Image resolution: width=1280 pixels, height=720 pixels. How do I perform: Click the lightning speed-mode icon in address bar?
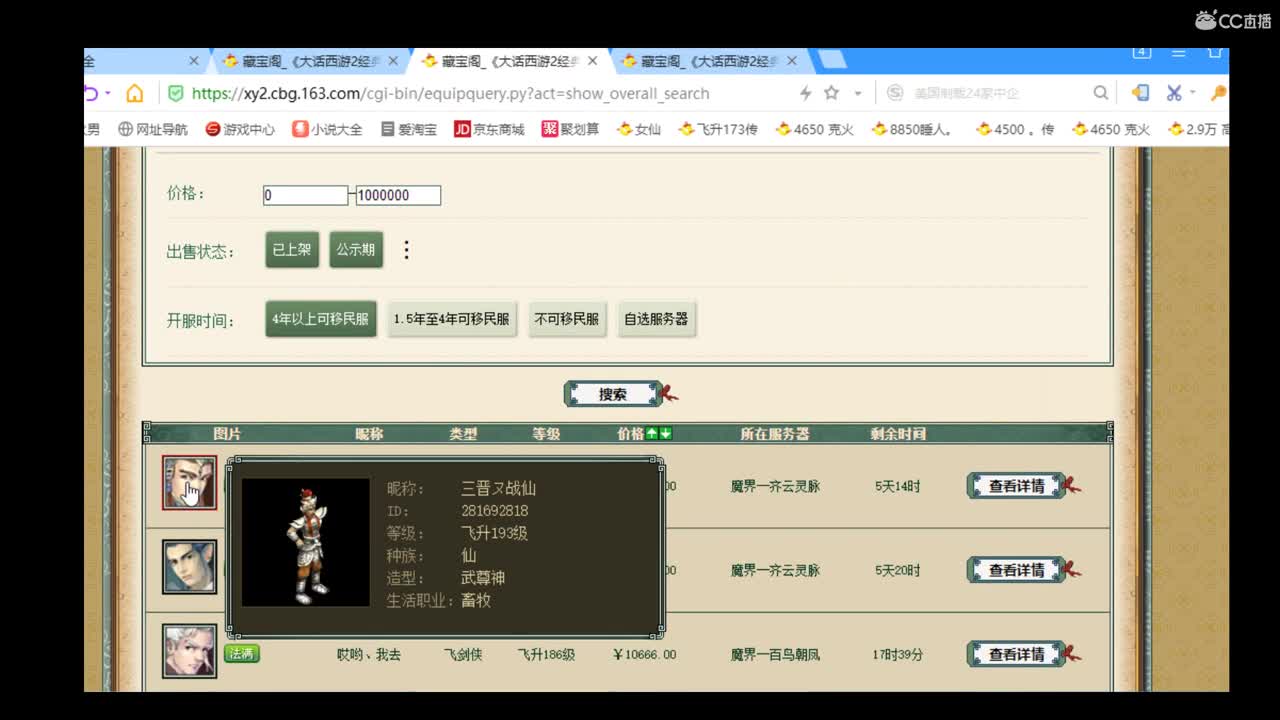805,93
